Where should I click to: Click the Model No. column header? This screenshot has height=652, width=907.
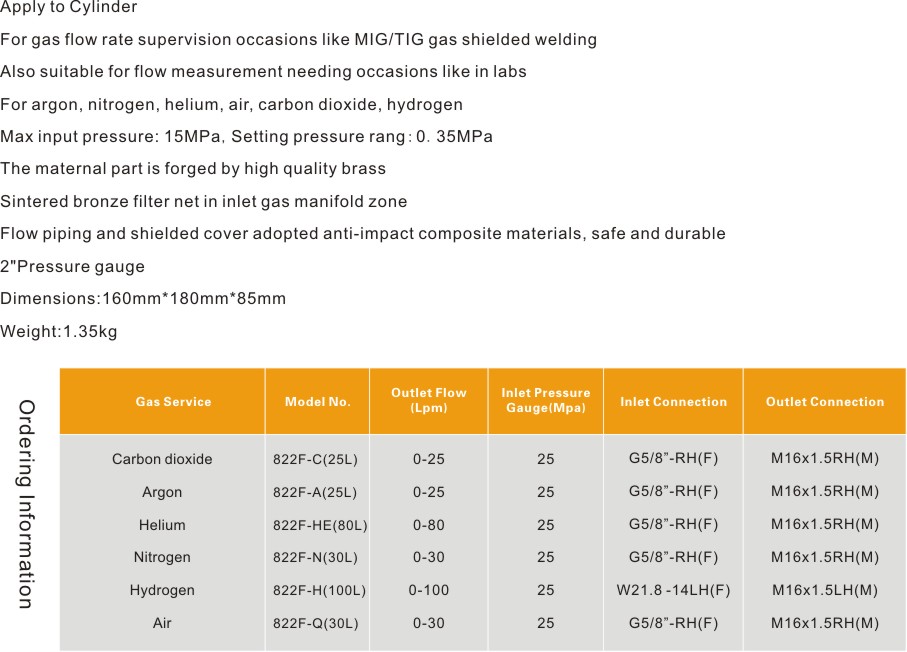click(x=317, y=402)
